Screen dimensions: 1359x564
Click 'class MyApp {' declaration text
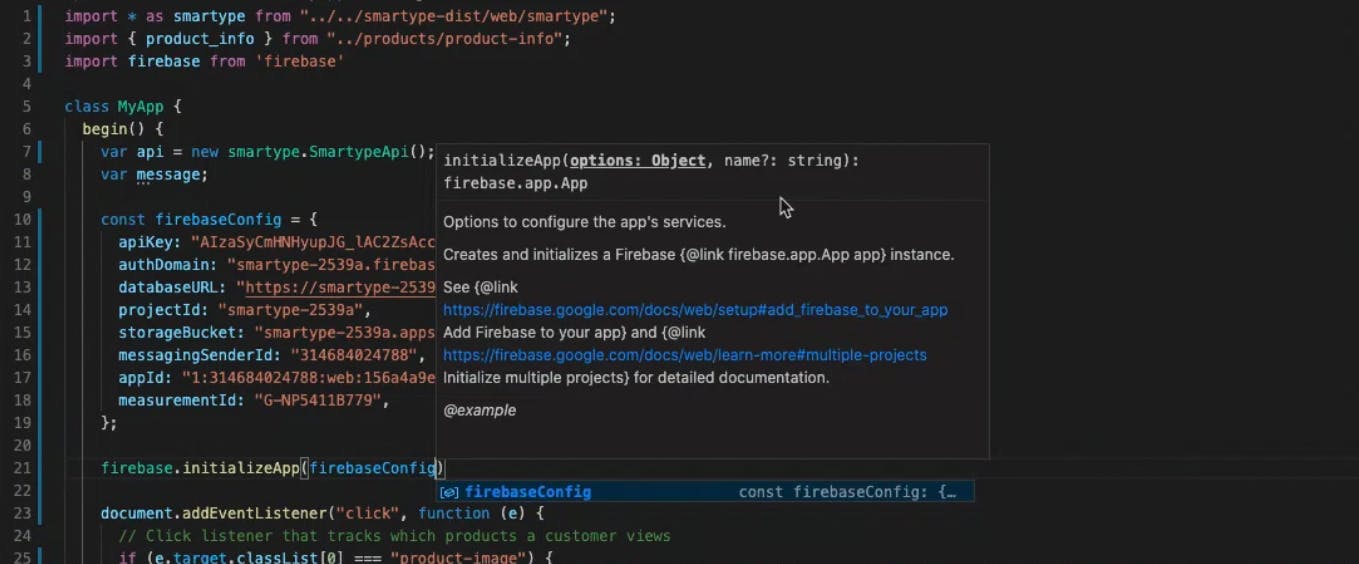[x=123, y=106]
